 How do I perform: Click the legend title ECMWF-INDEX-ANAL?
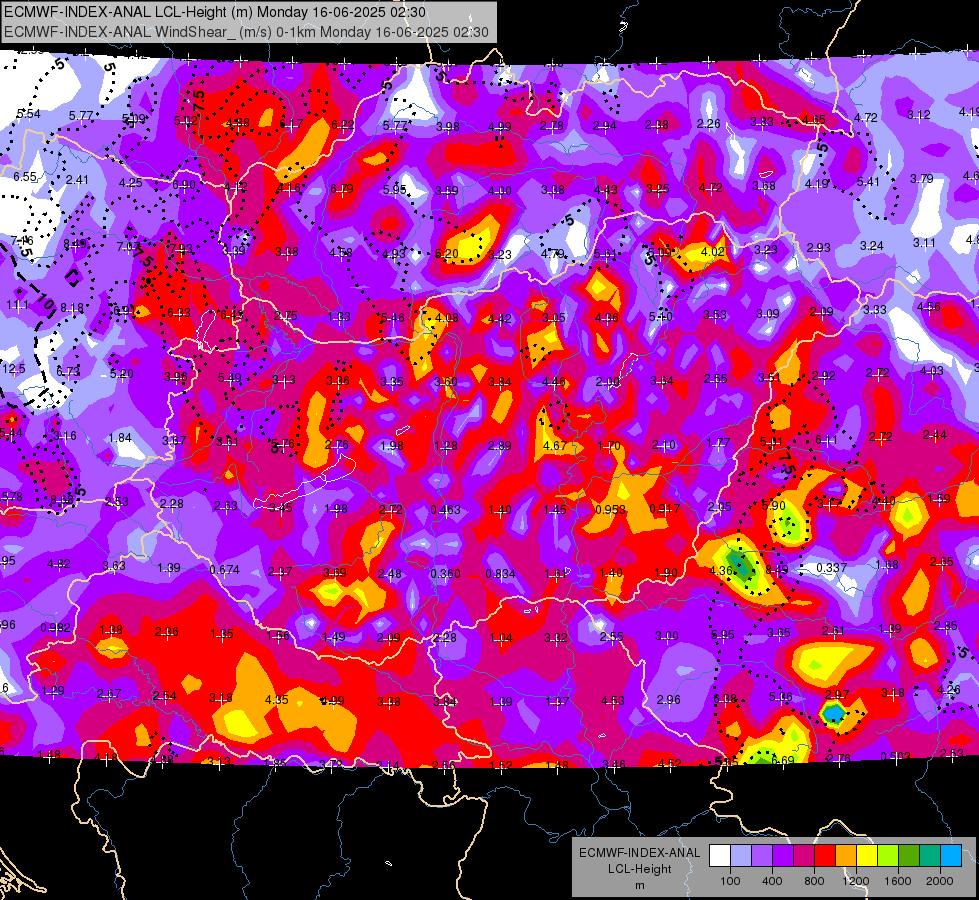639,853
